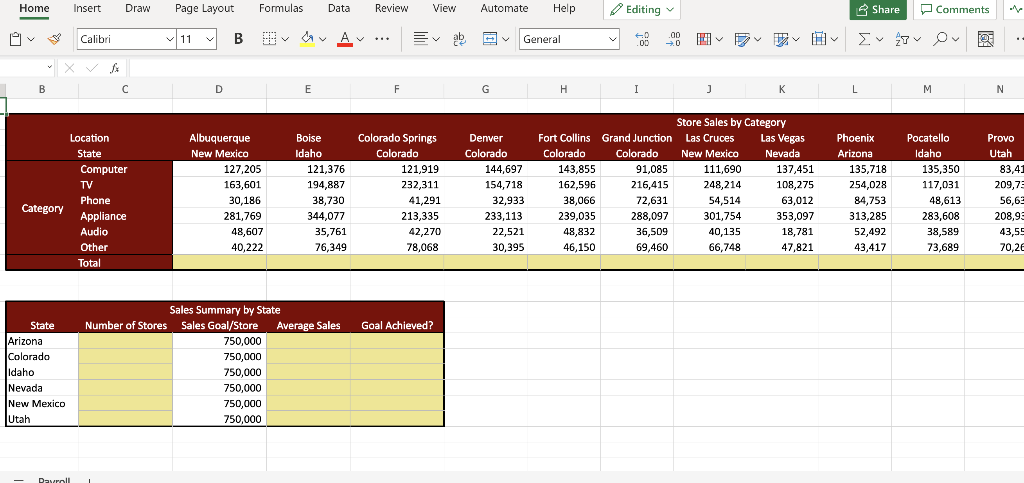Click the Cell Styles icon

click(742, 39)
